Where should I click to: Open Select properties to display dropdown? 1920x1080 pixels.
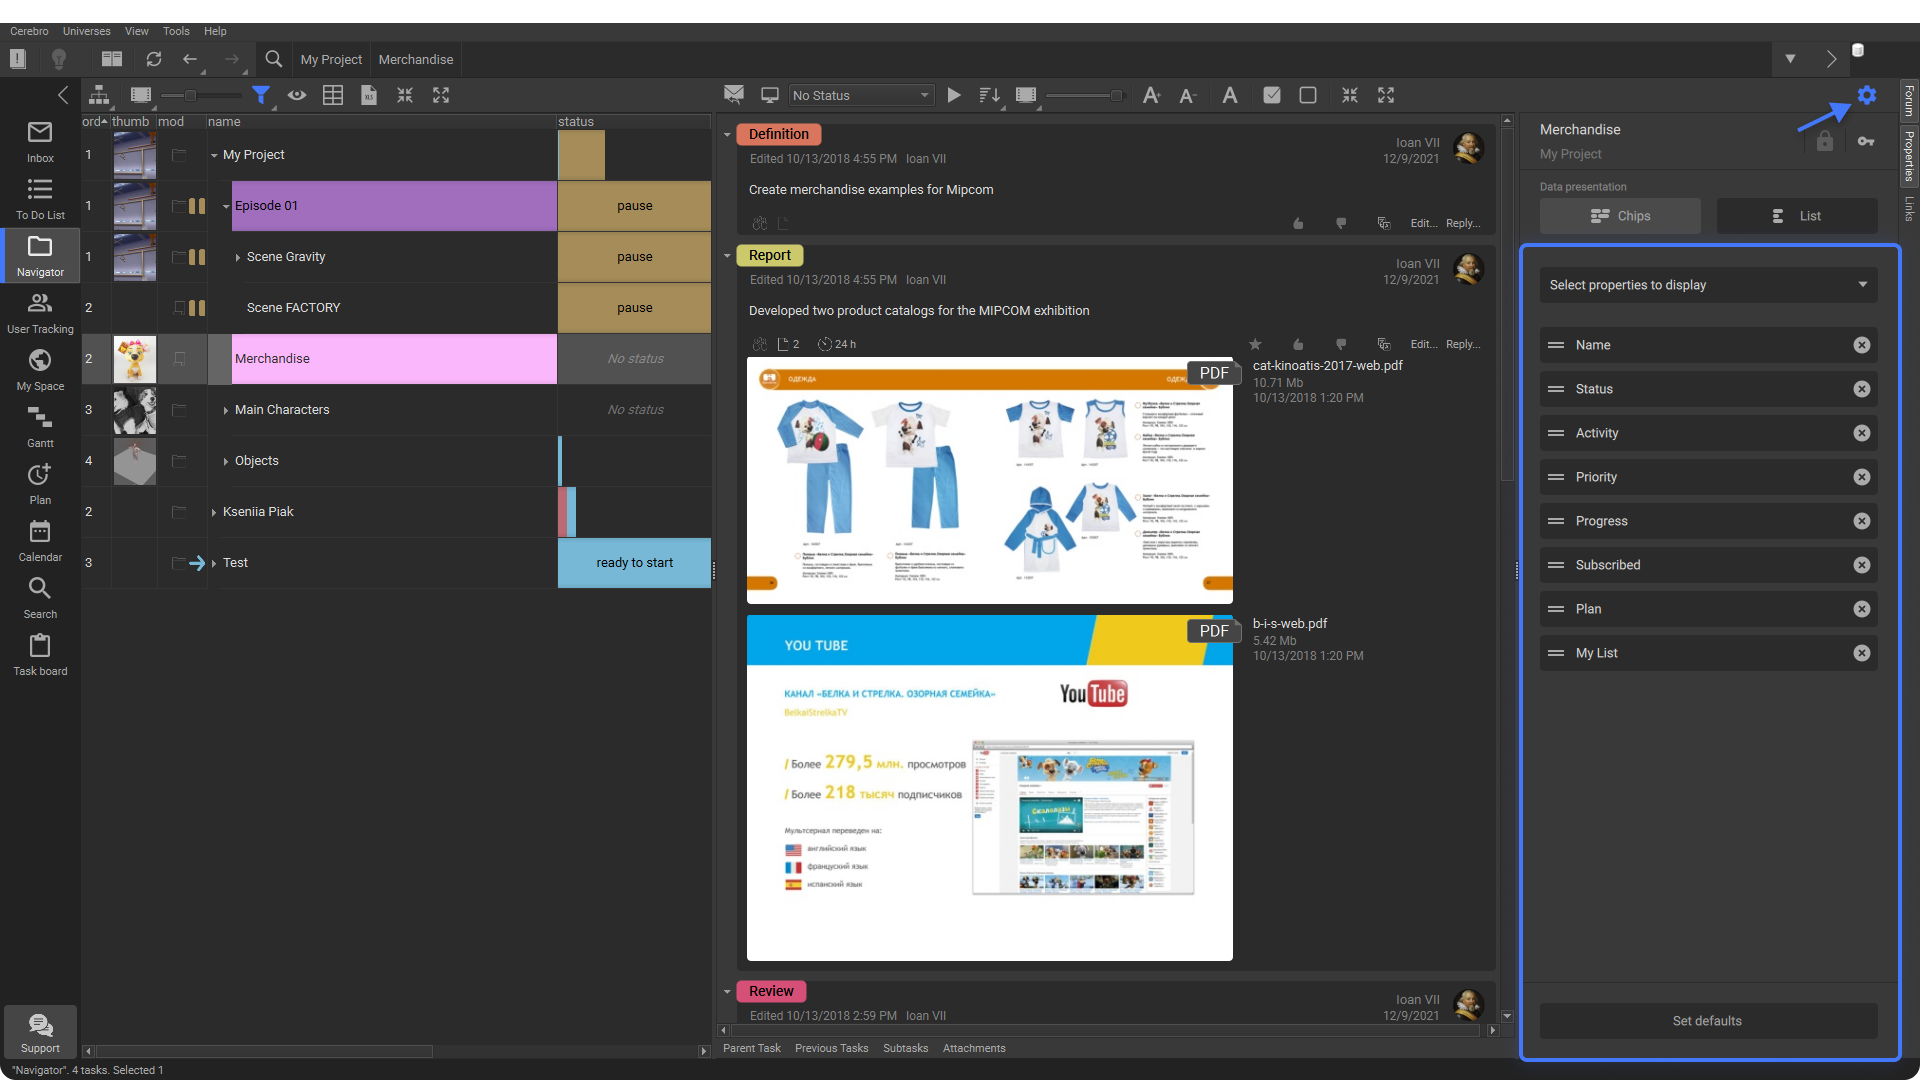(x=1708, y=285)
